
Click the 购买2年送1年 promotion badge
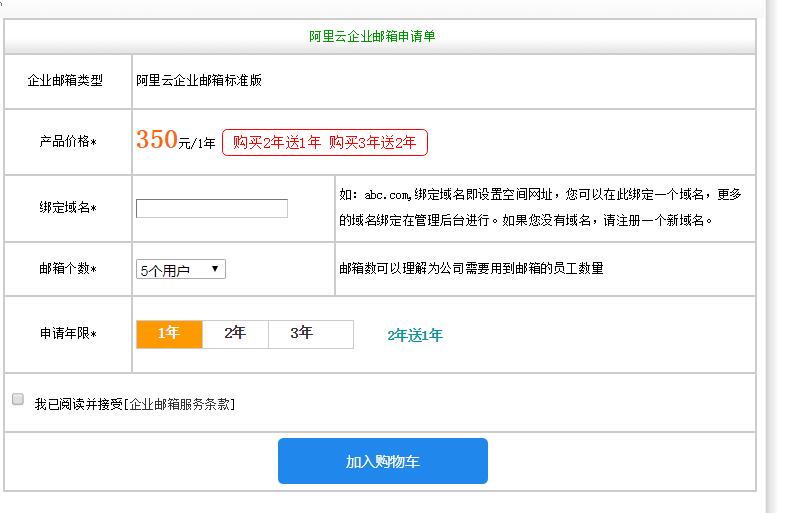[325, 142]
